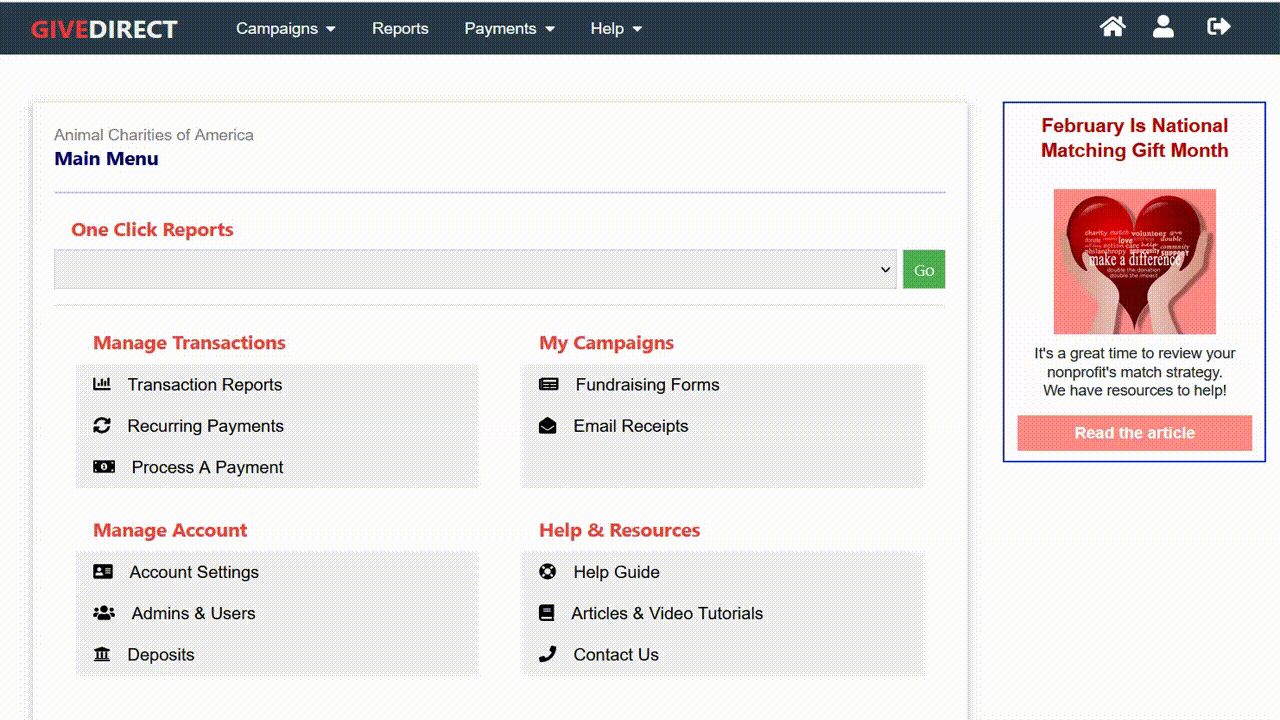Click the GIVEDIRECT logo
The height and width of the screenshot is (720, 1280).
pyautogui.click(x=104, y=29)
